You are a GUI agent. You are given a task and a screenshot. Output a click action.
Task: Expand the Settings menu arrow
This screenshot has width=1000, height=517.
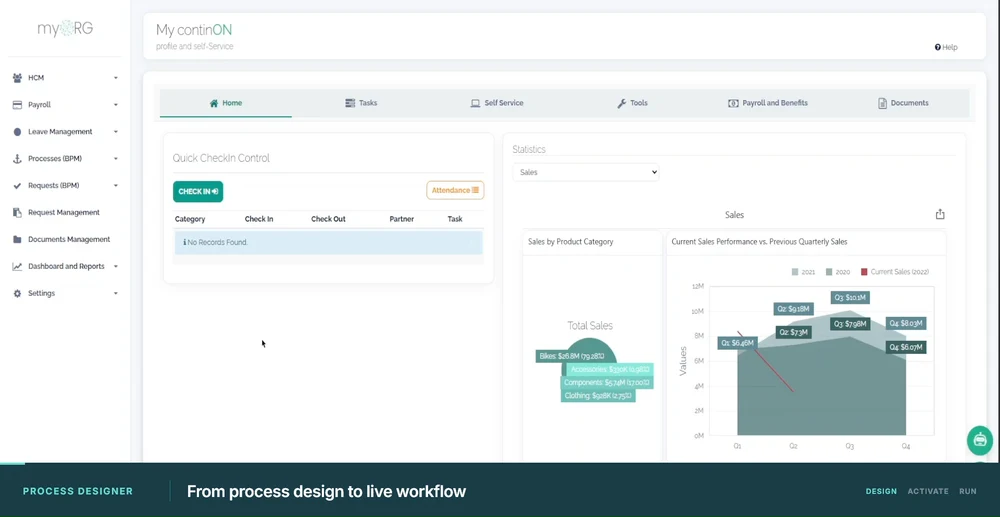tap(116, 293)
